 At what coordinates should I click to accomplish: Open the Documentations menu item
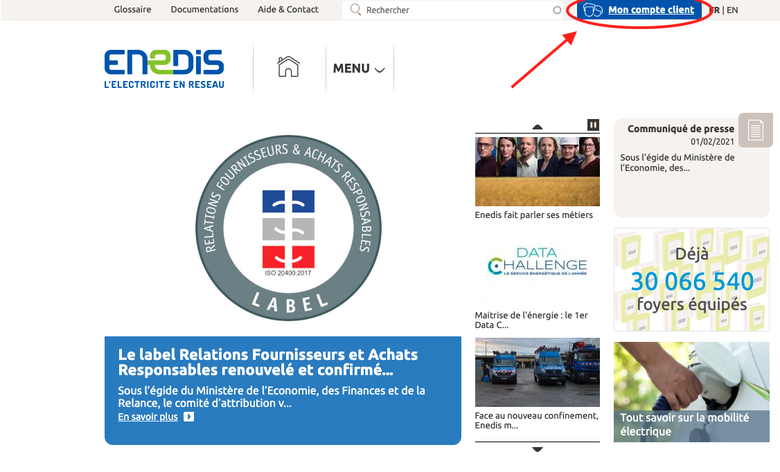[204, 10]
